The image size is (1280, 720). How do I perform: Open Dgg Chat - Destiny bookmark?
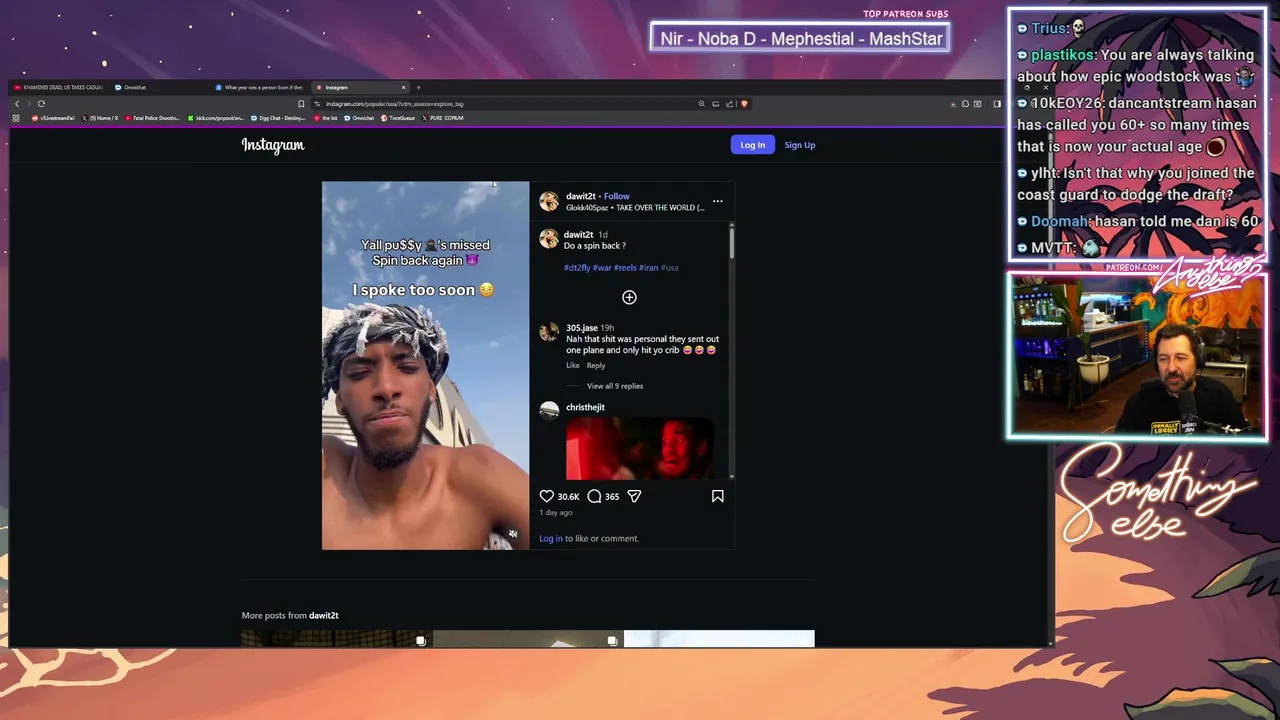click(x=279, y=118)
